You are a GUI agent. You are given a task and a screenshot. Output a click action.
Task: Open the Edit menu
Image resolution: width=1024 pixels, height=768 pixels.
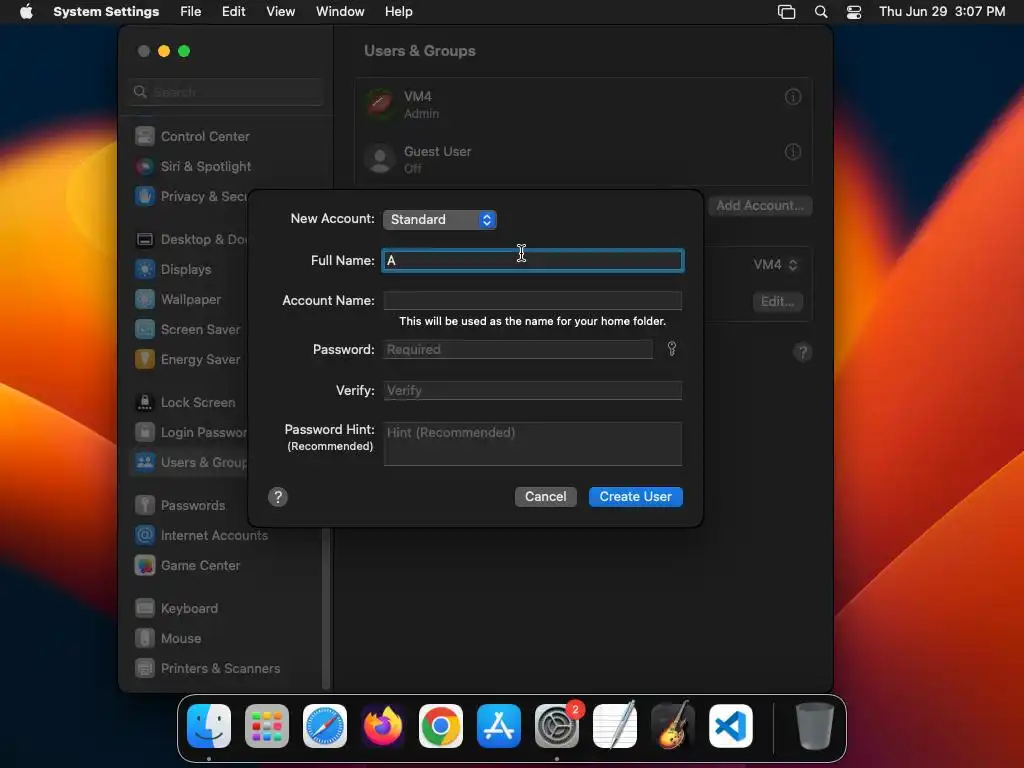click(x=233, y=12)
